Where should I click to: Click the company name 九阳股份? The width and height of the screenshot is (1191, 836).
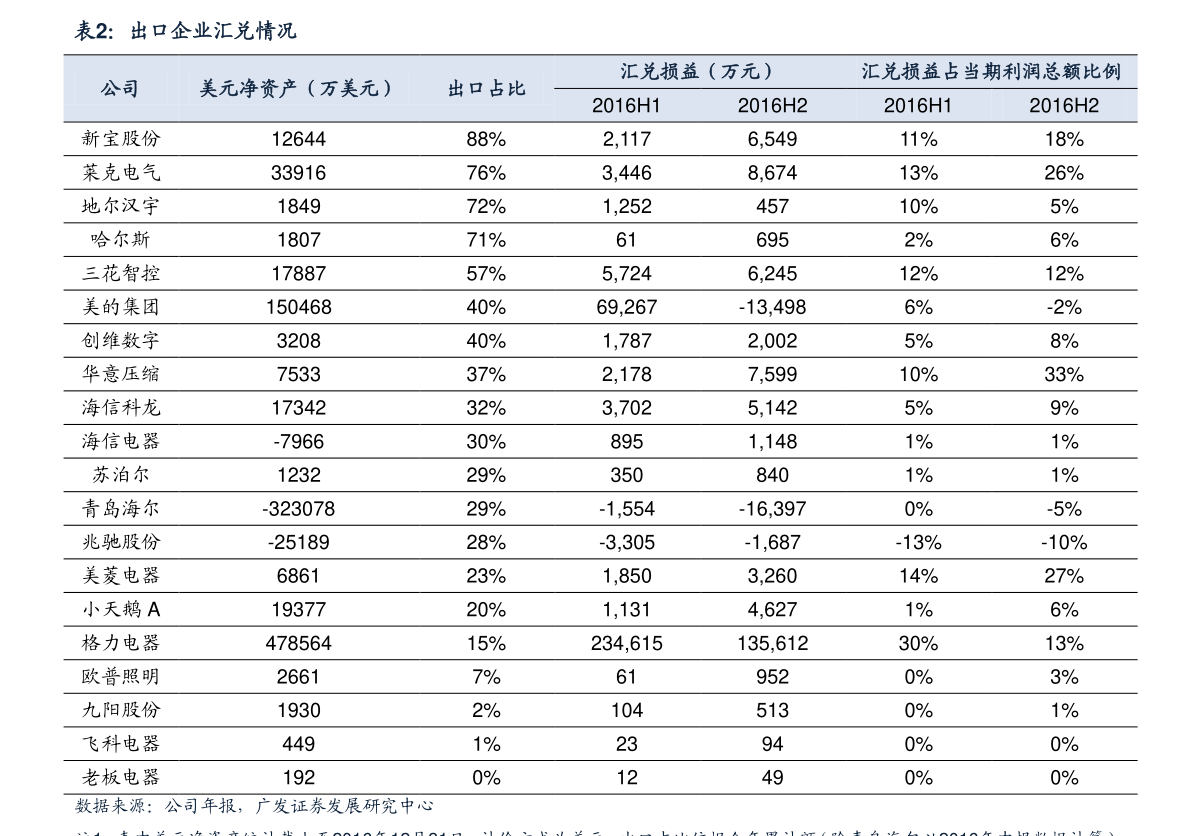click(x=121, y=710)
